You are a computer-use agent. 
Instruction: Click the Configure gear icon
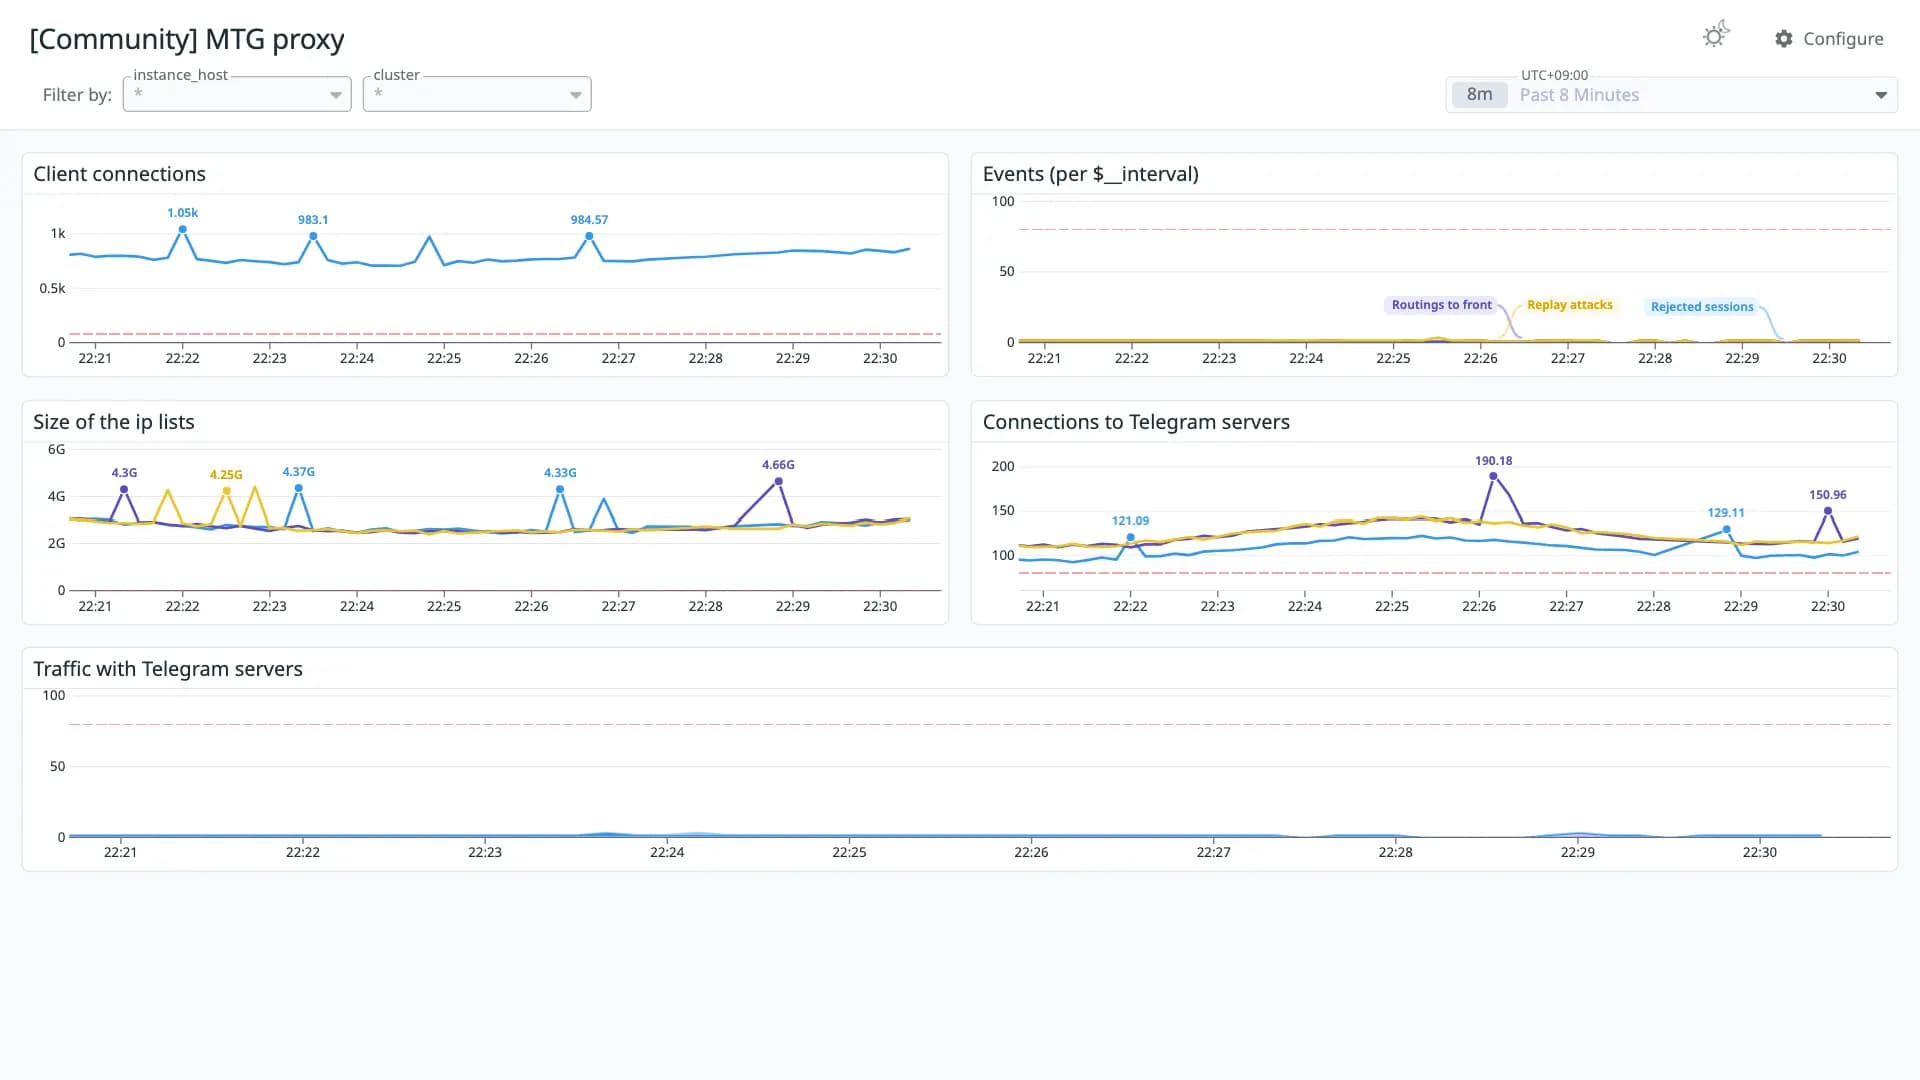[x=1783, y=39]
